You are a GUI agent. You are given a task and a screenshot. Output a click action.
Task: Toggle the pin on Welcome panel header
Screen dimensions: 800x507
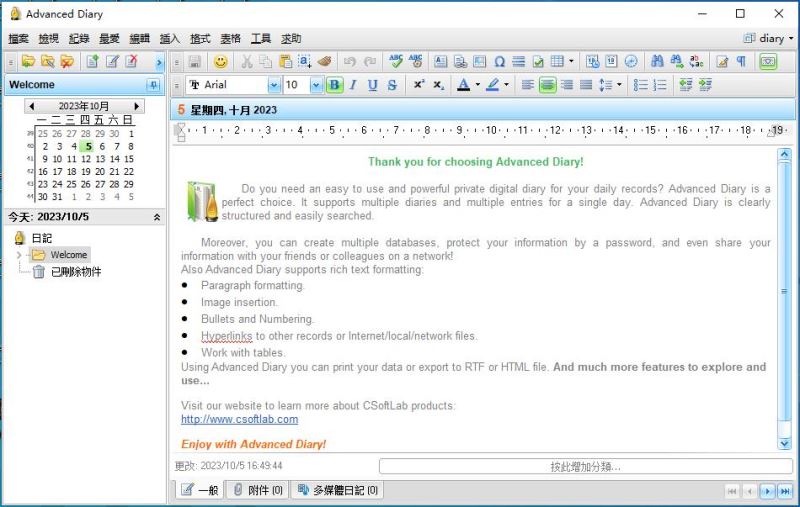click(x=153, y=85)
